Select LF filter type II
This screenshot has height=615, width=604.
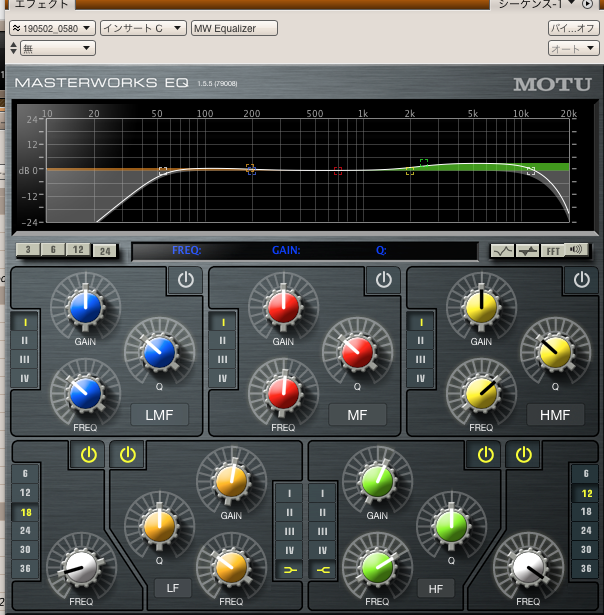click(289, 512)
